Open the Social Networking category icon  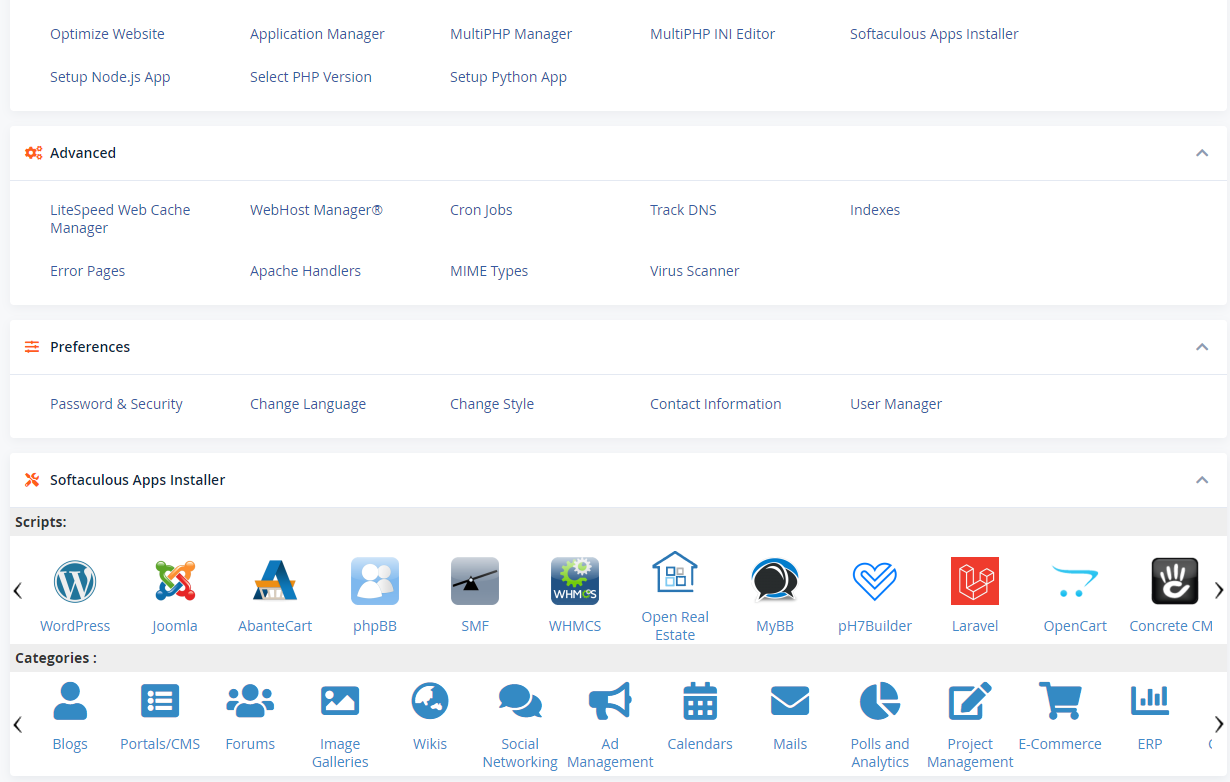[520, 701]
